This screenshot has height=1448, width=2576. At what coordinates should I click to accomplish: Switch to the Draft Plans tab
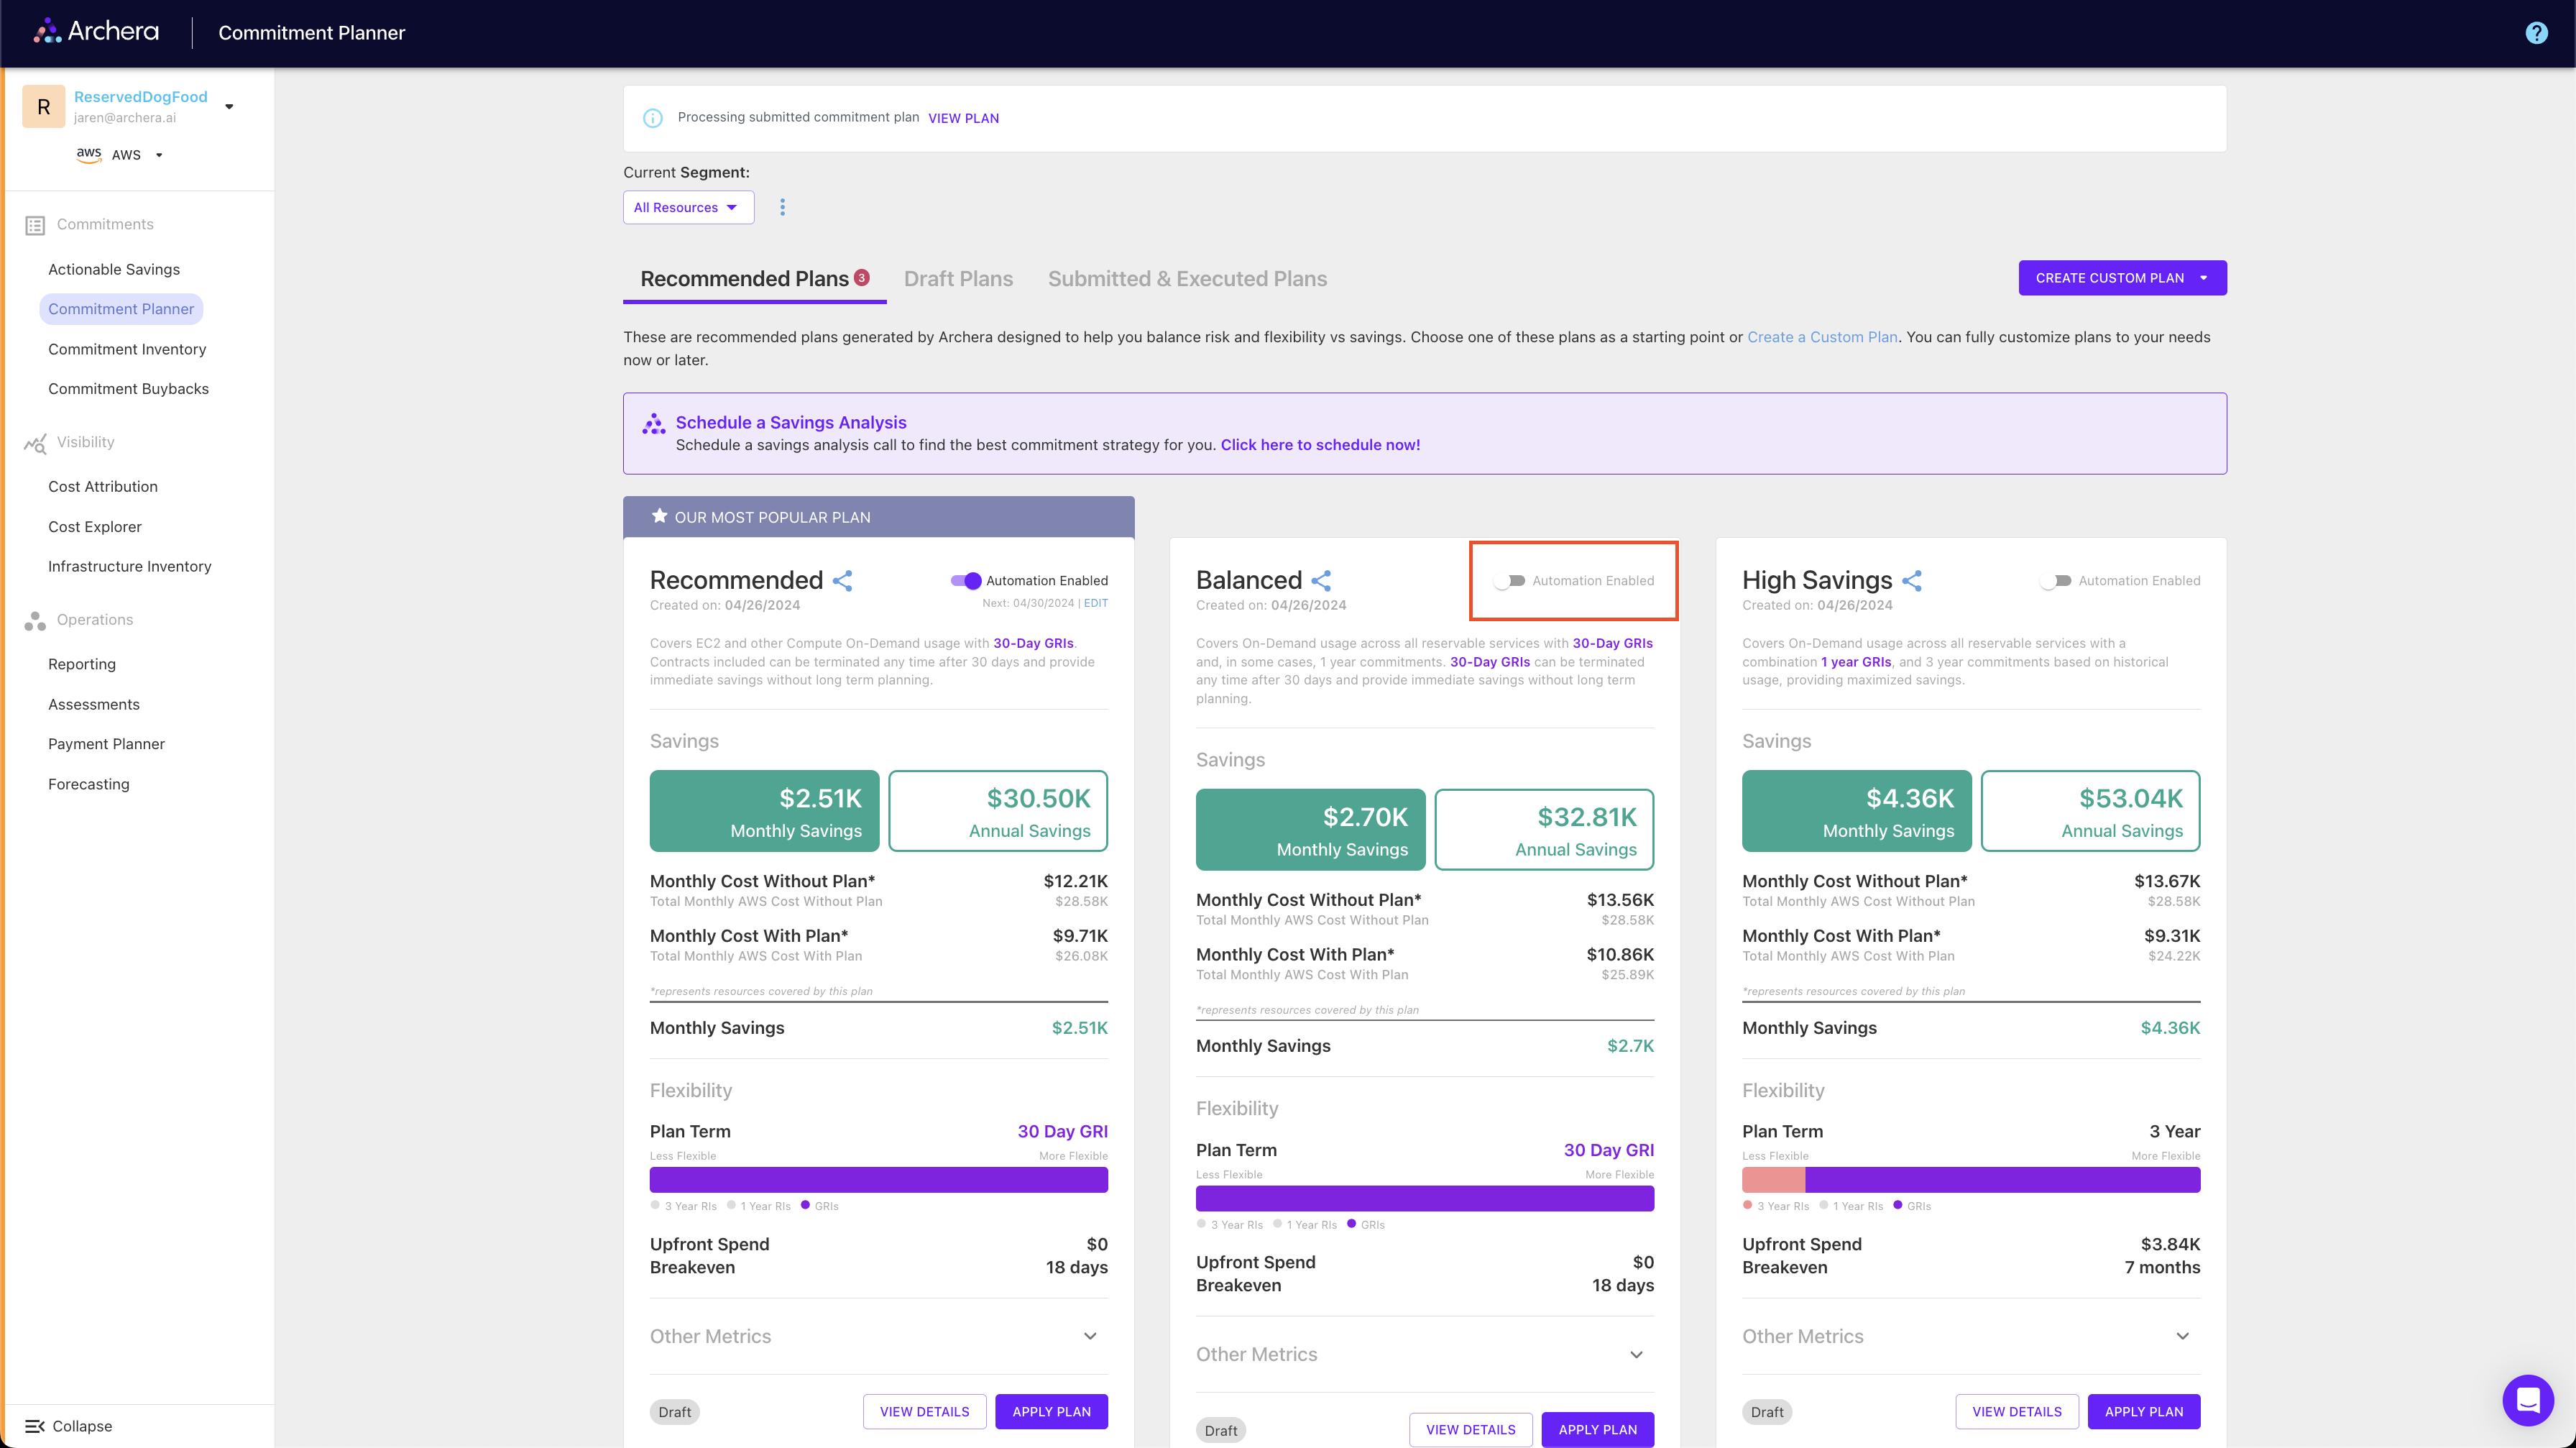tap(958, 279)
